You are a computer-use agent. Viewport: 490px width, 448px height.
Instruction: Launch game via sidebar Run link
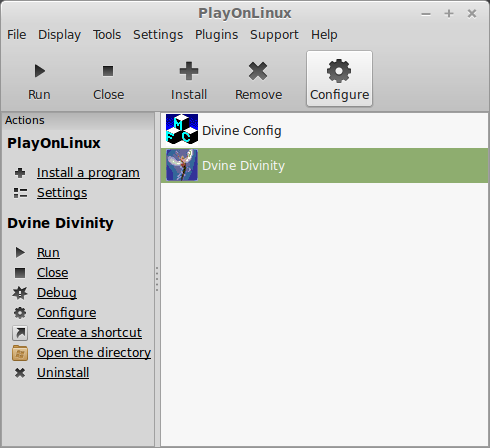[48, 253]
